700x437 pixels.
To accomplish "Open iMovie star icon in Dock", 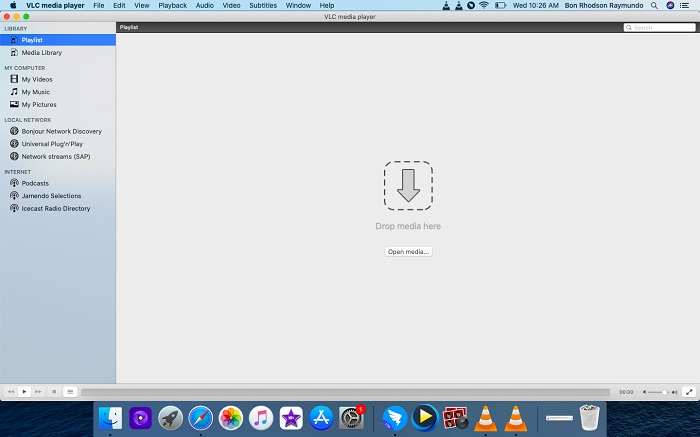I will pos(291,418).
